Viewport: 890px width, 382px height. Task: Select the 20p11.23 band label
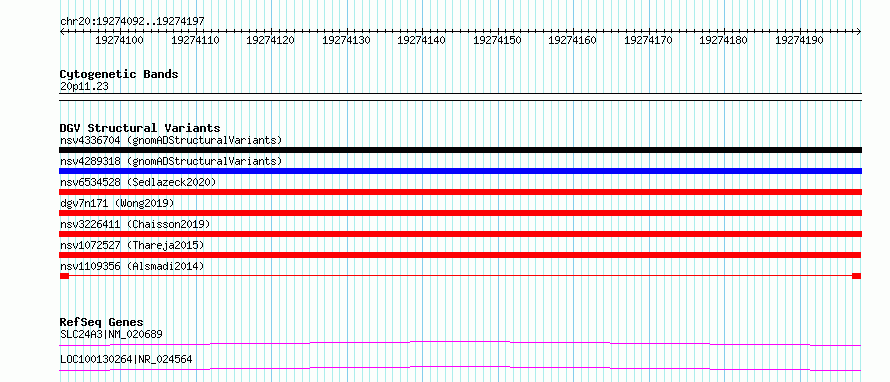(x=84, y=87)
